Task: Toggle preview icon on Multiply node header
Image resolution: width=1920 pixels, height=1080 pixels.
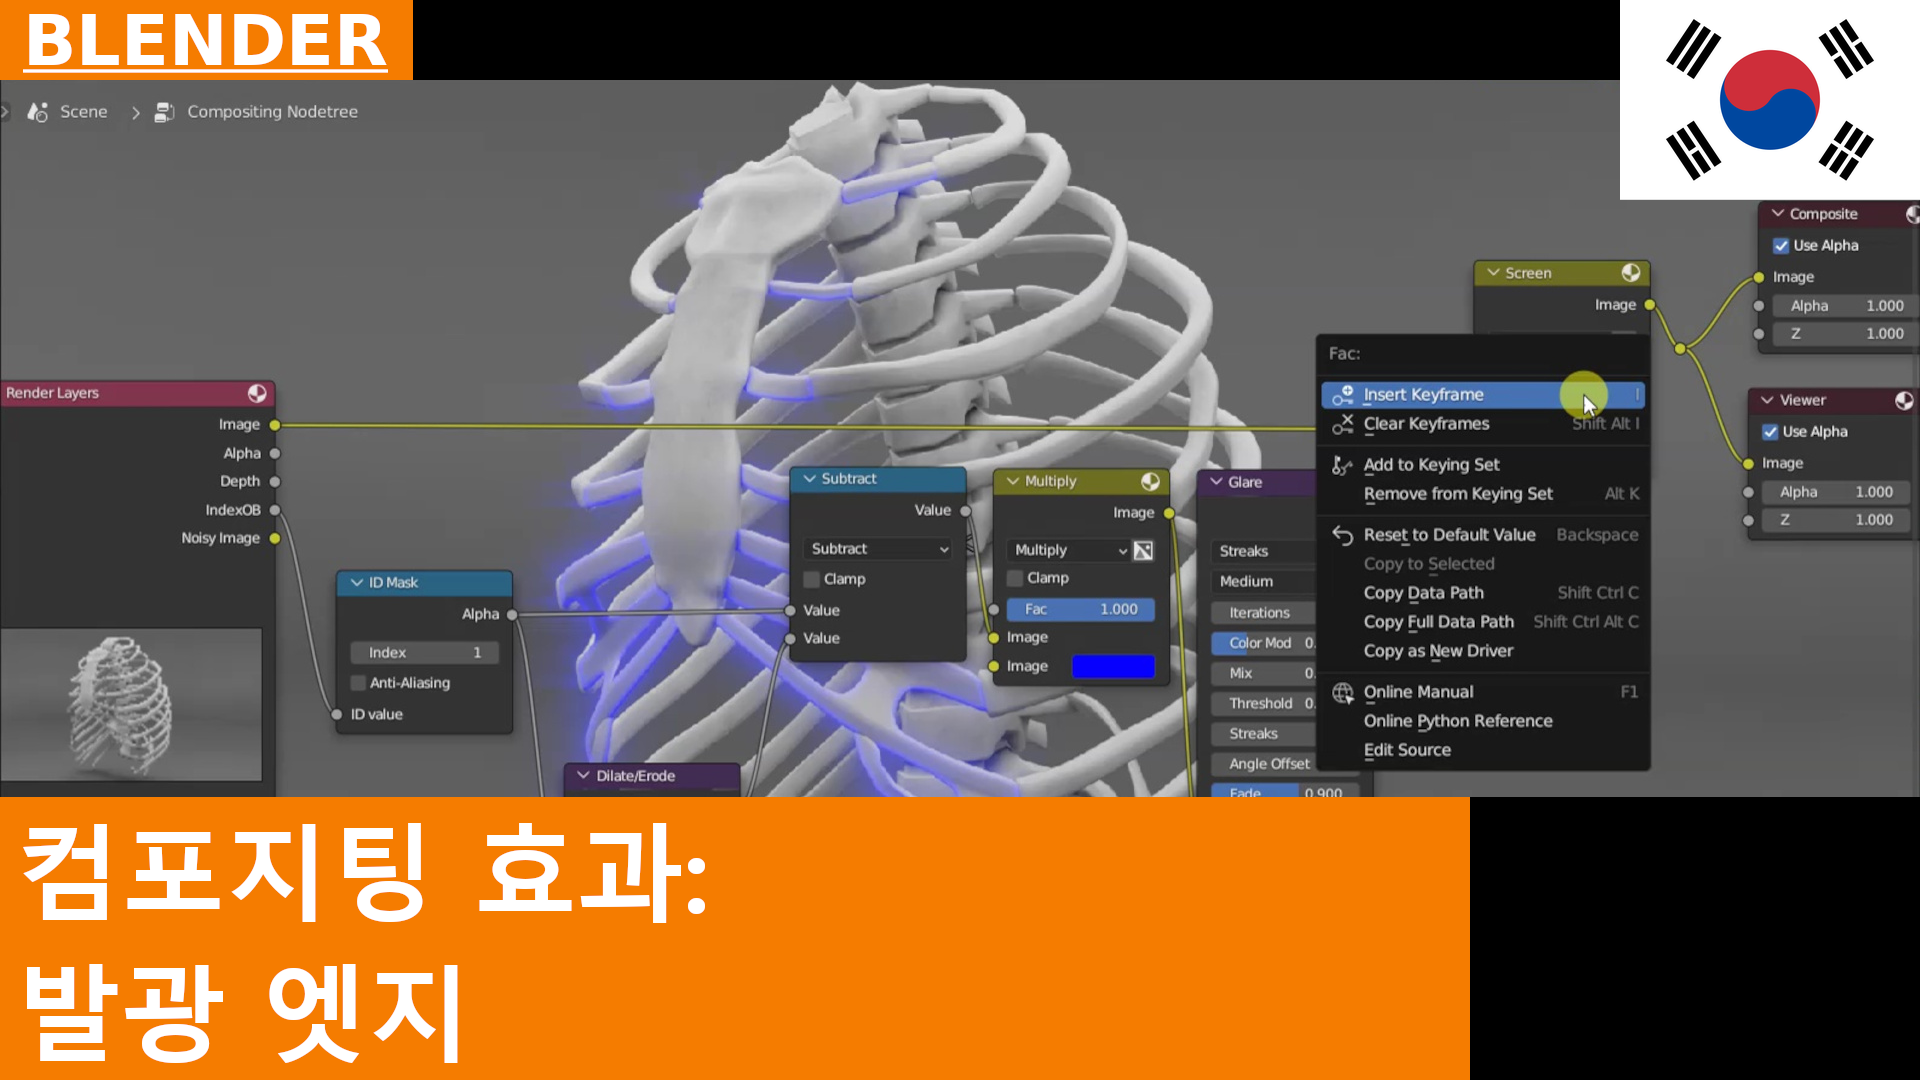Action: [x=1150, y=481]
